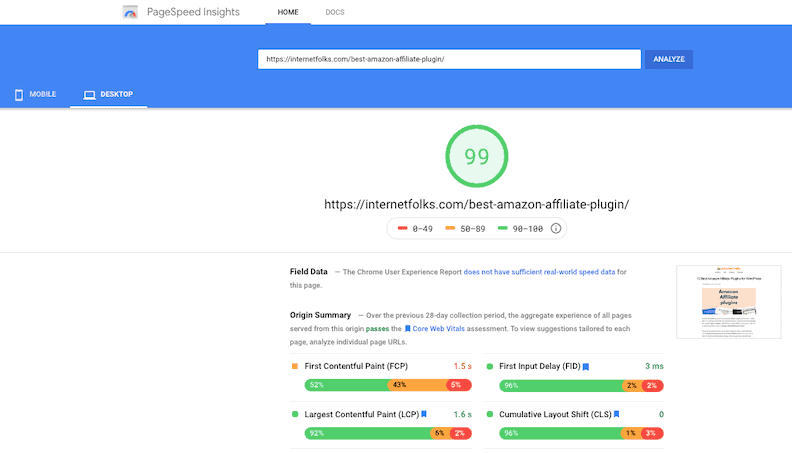Click the URL input field
The width and height of the screenshot is (792, 453).
[x=449, y=59]
